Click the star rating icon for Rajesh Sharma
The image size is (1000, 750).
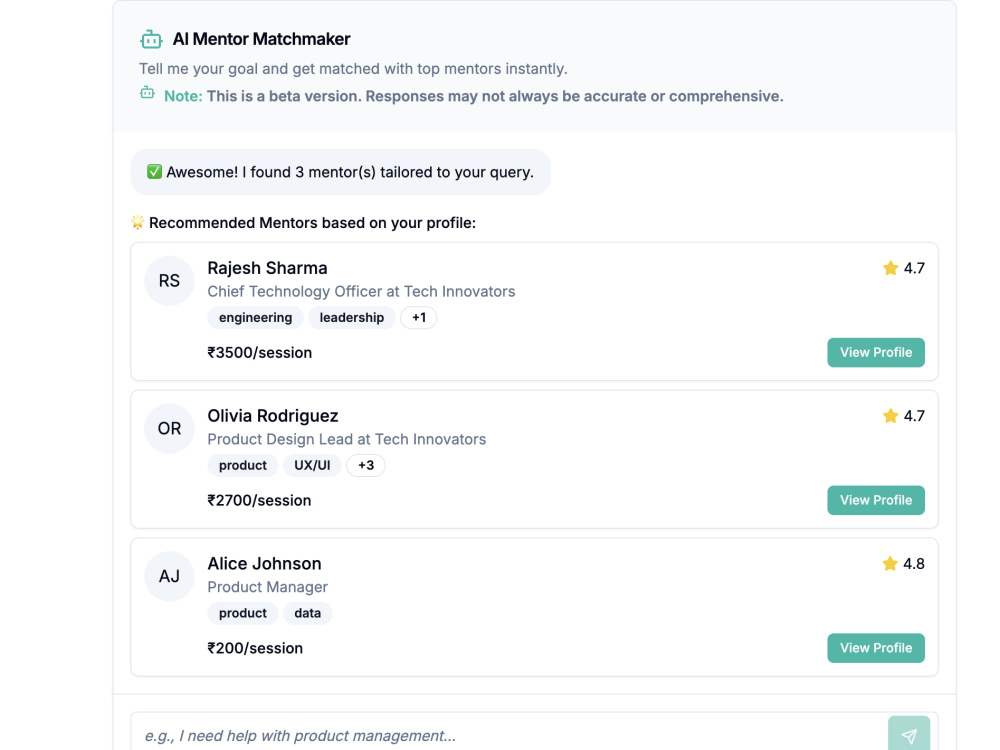pos(890,268)
